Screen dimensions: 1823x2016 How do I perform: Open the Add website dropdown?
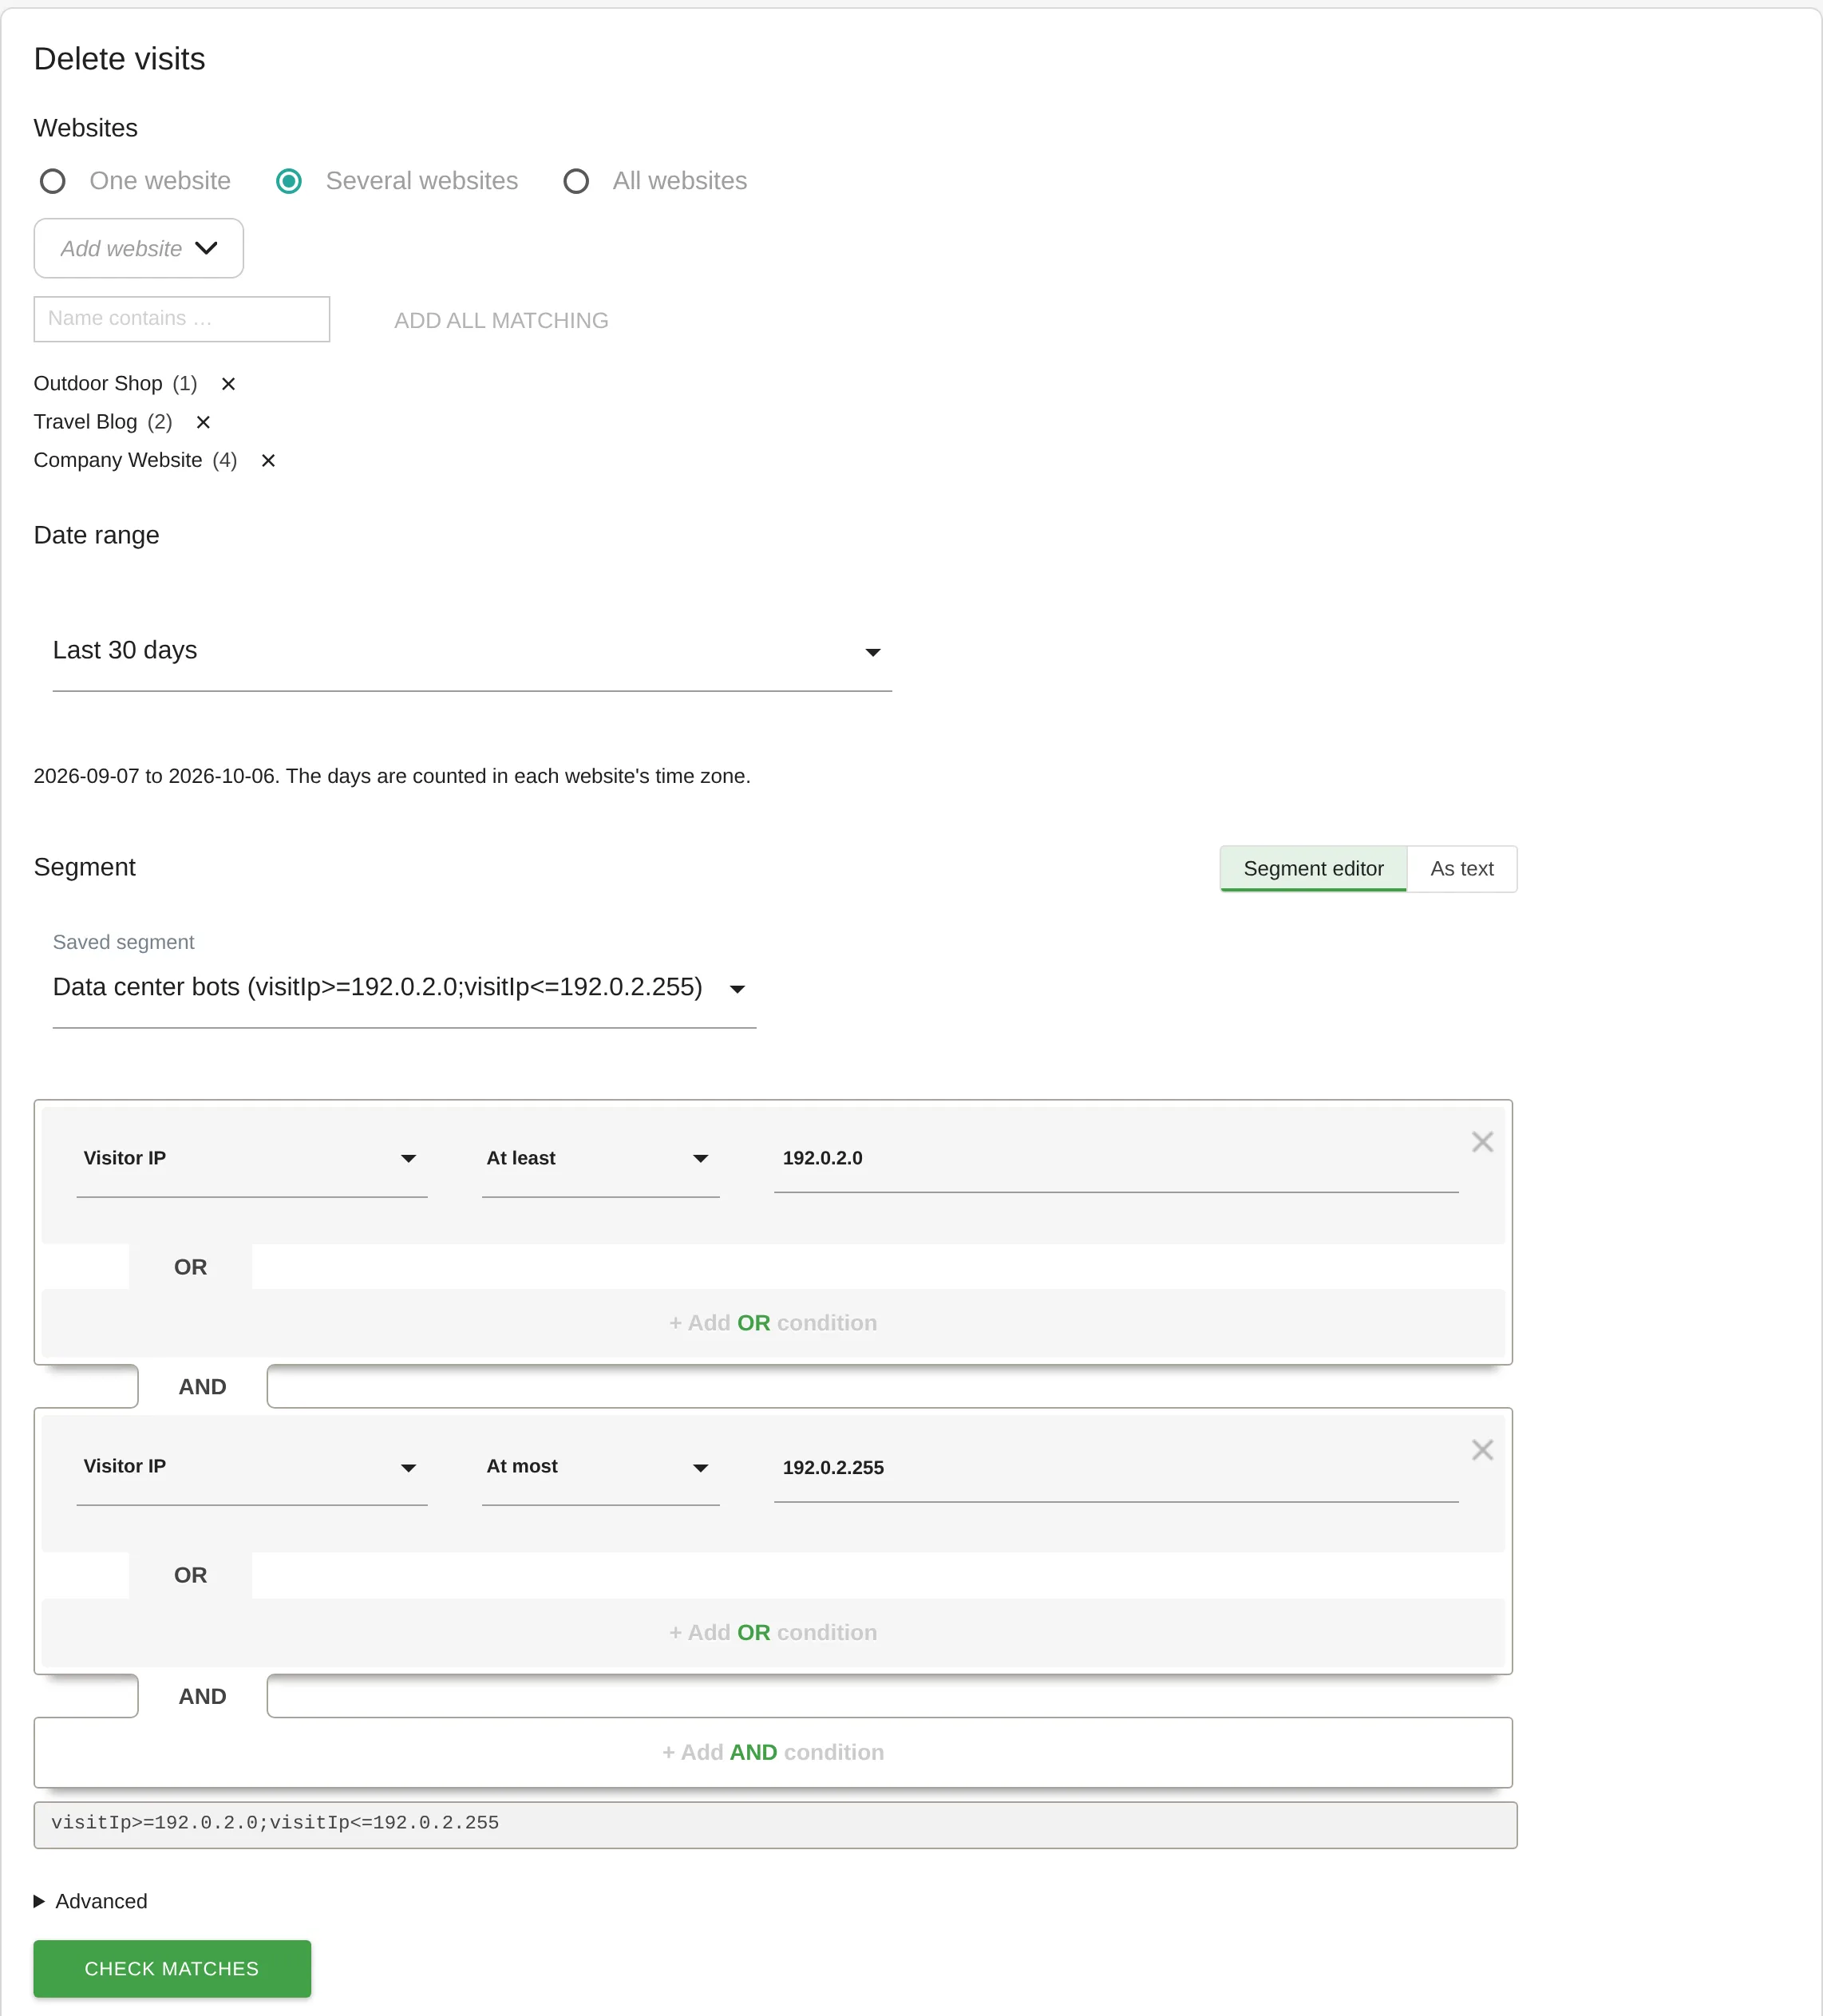click(139, 248)
